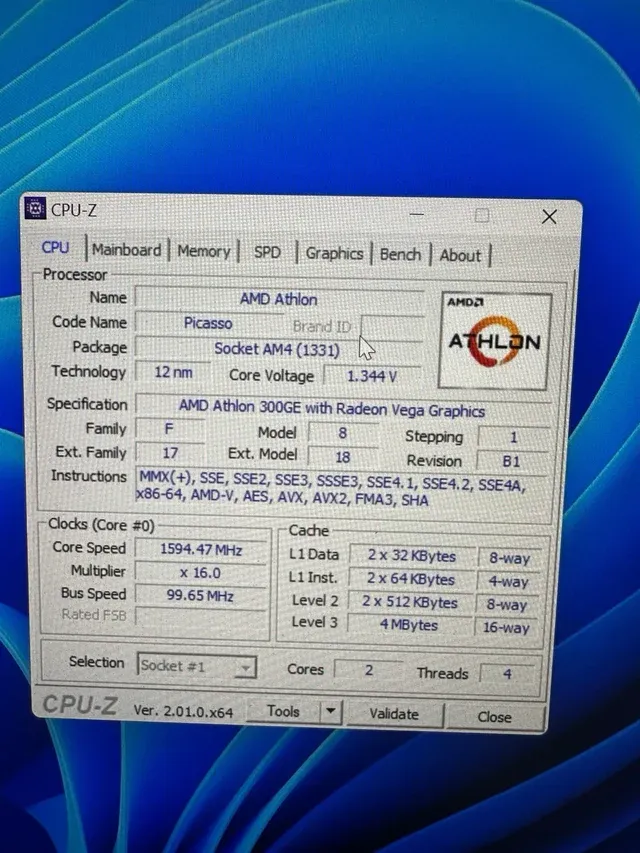The height and width of the screenshot is (853, 640).
Task: Minimize the CPU-Z window
Action: 417,214
